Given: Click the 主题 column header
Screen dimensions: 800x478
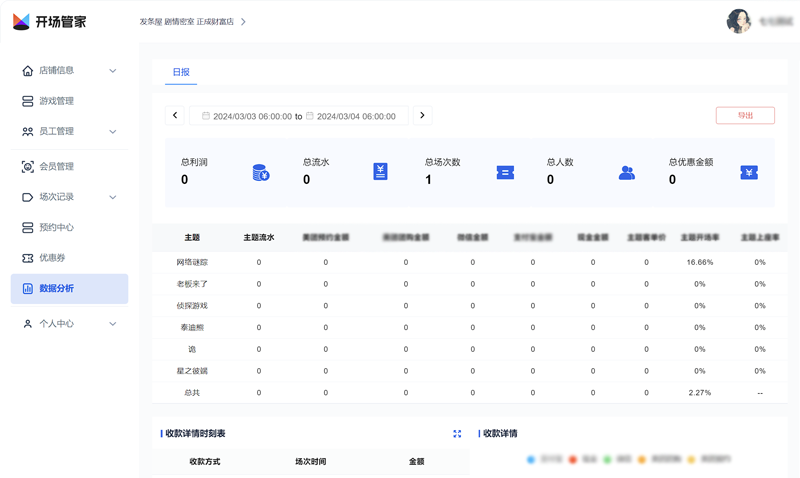Looking at the screenshot, I should tap(192, 237).
